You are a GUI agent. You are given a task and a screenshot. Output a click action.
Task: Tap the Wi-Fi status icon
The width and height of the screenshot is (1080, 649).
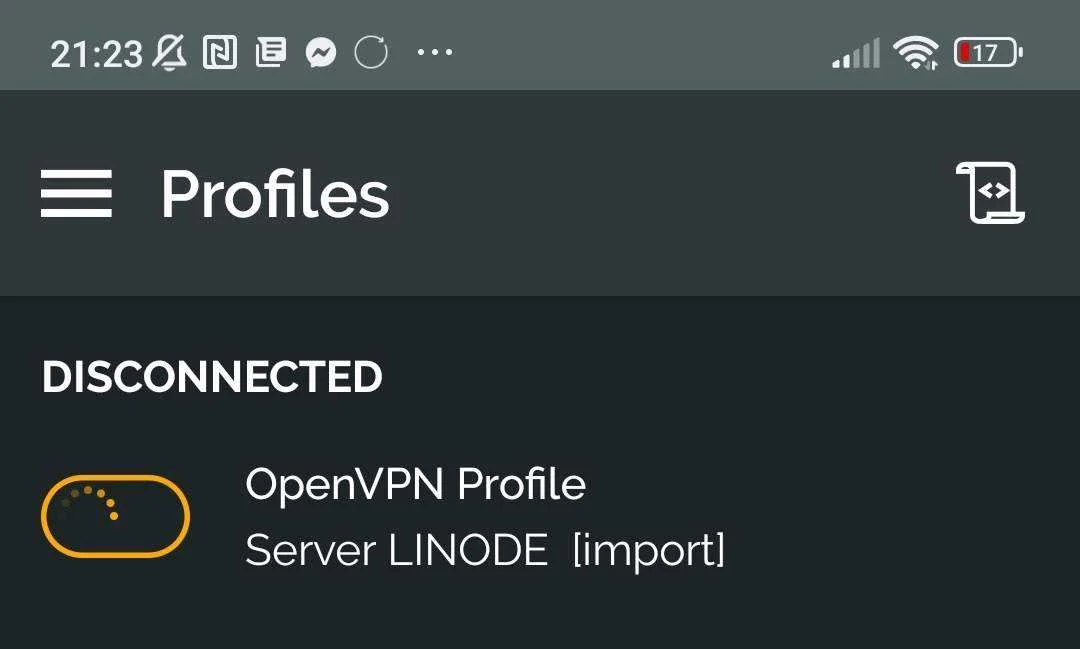(x=915, y=52)
